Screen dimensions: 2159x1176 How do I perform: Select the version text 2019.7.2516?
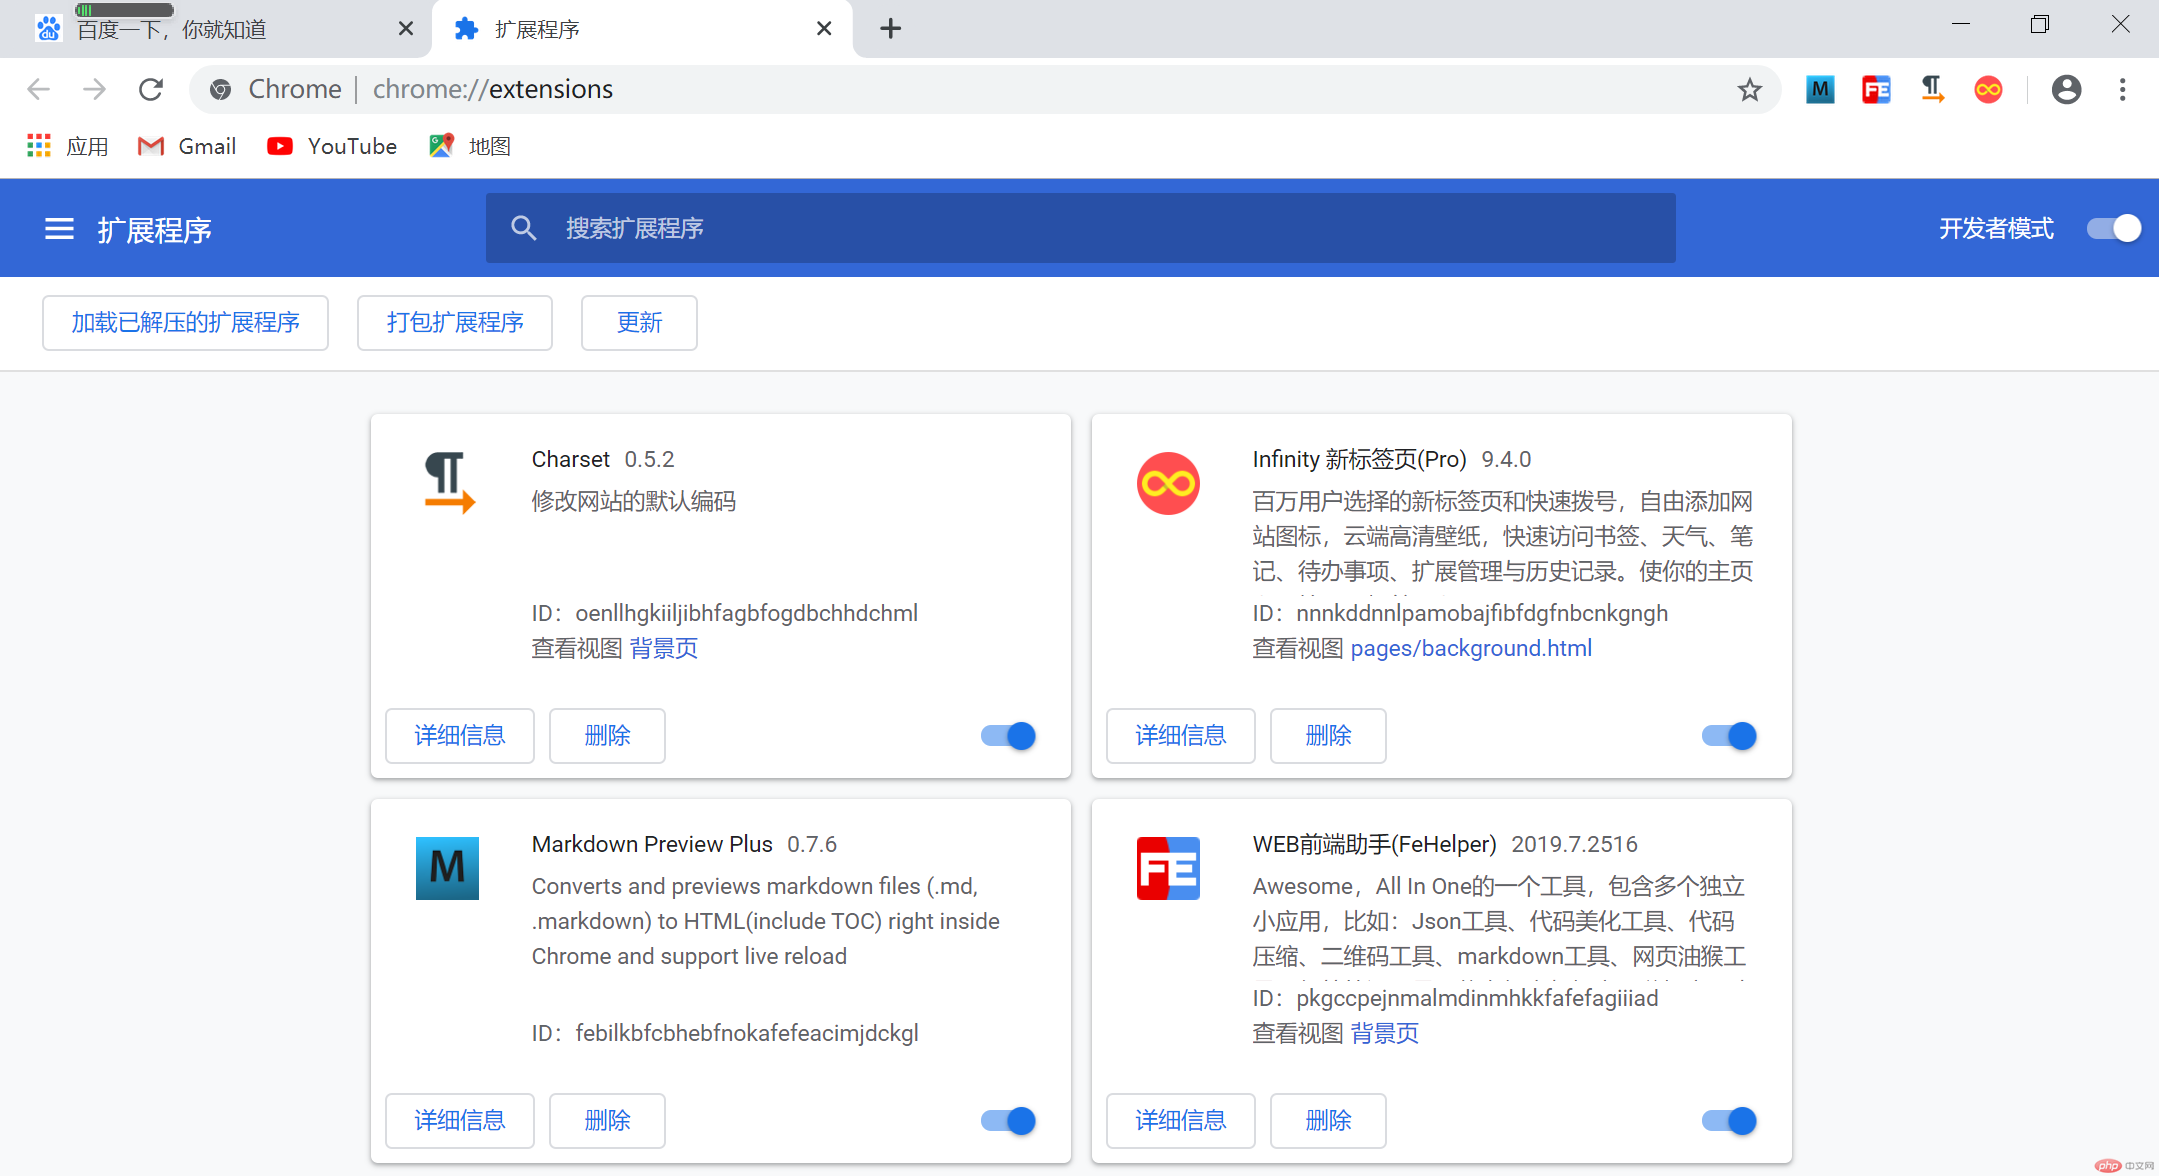[1574, 844]
